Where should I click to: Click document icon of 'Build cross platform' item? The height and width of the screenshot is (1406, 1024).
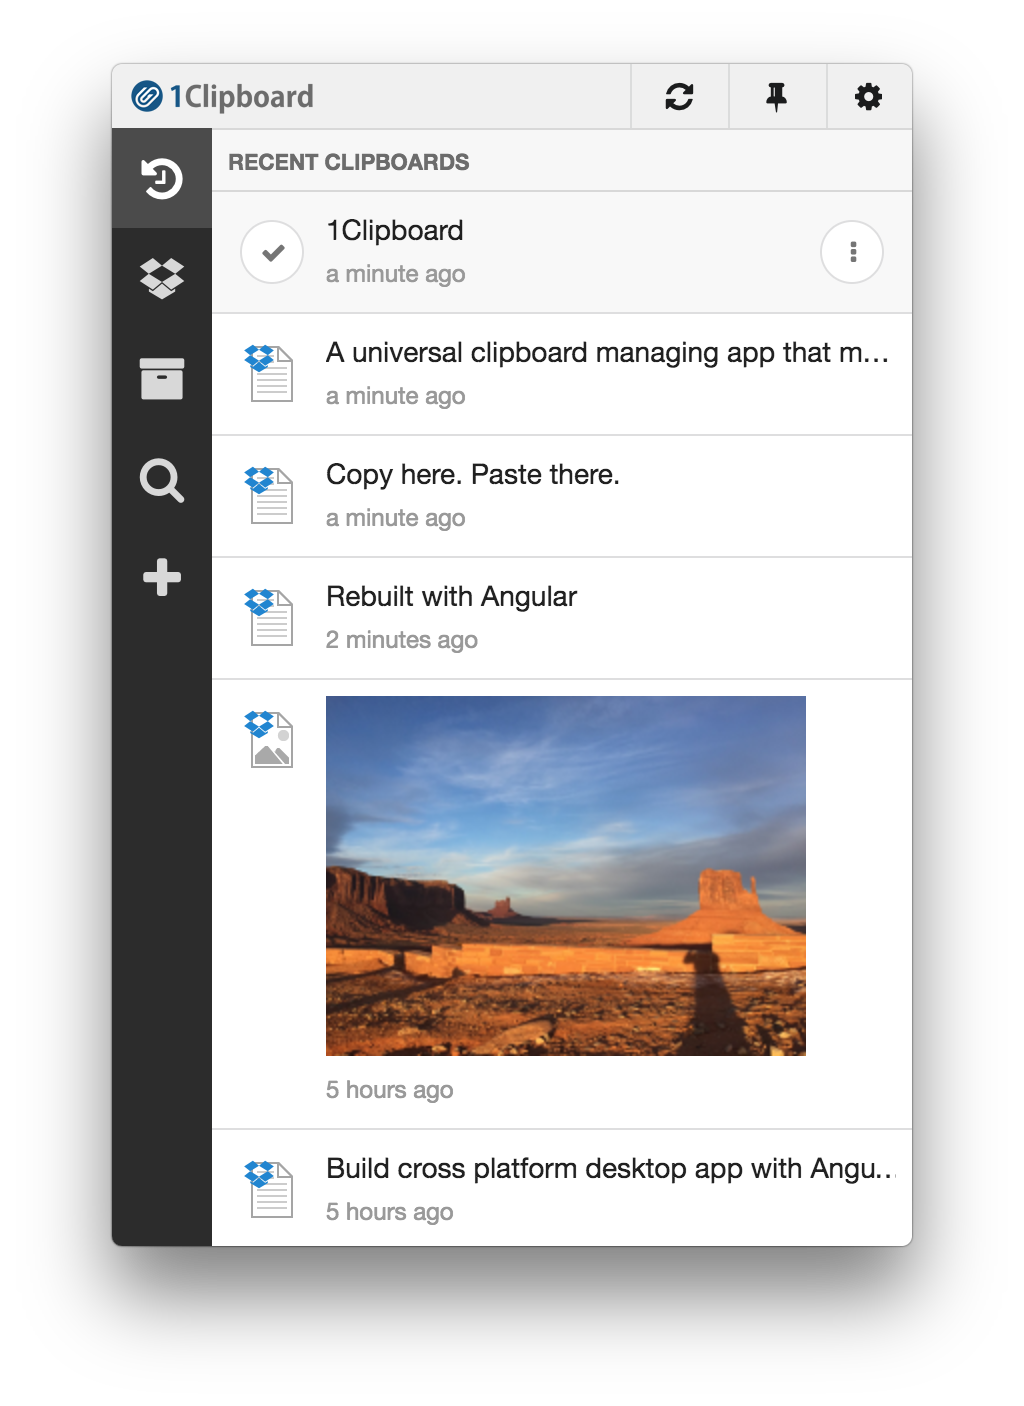[270, 1189]
